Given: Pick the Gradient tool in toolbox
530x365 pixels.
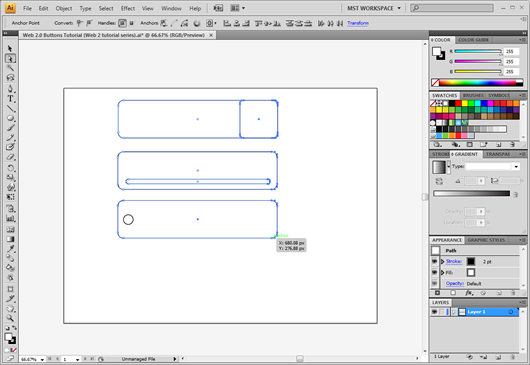Looking at the screenshot, I should (x=10, y=239).
